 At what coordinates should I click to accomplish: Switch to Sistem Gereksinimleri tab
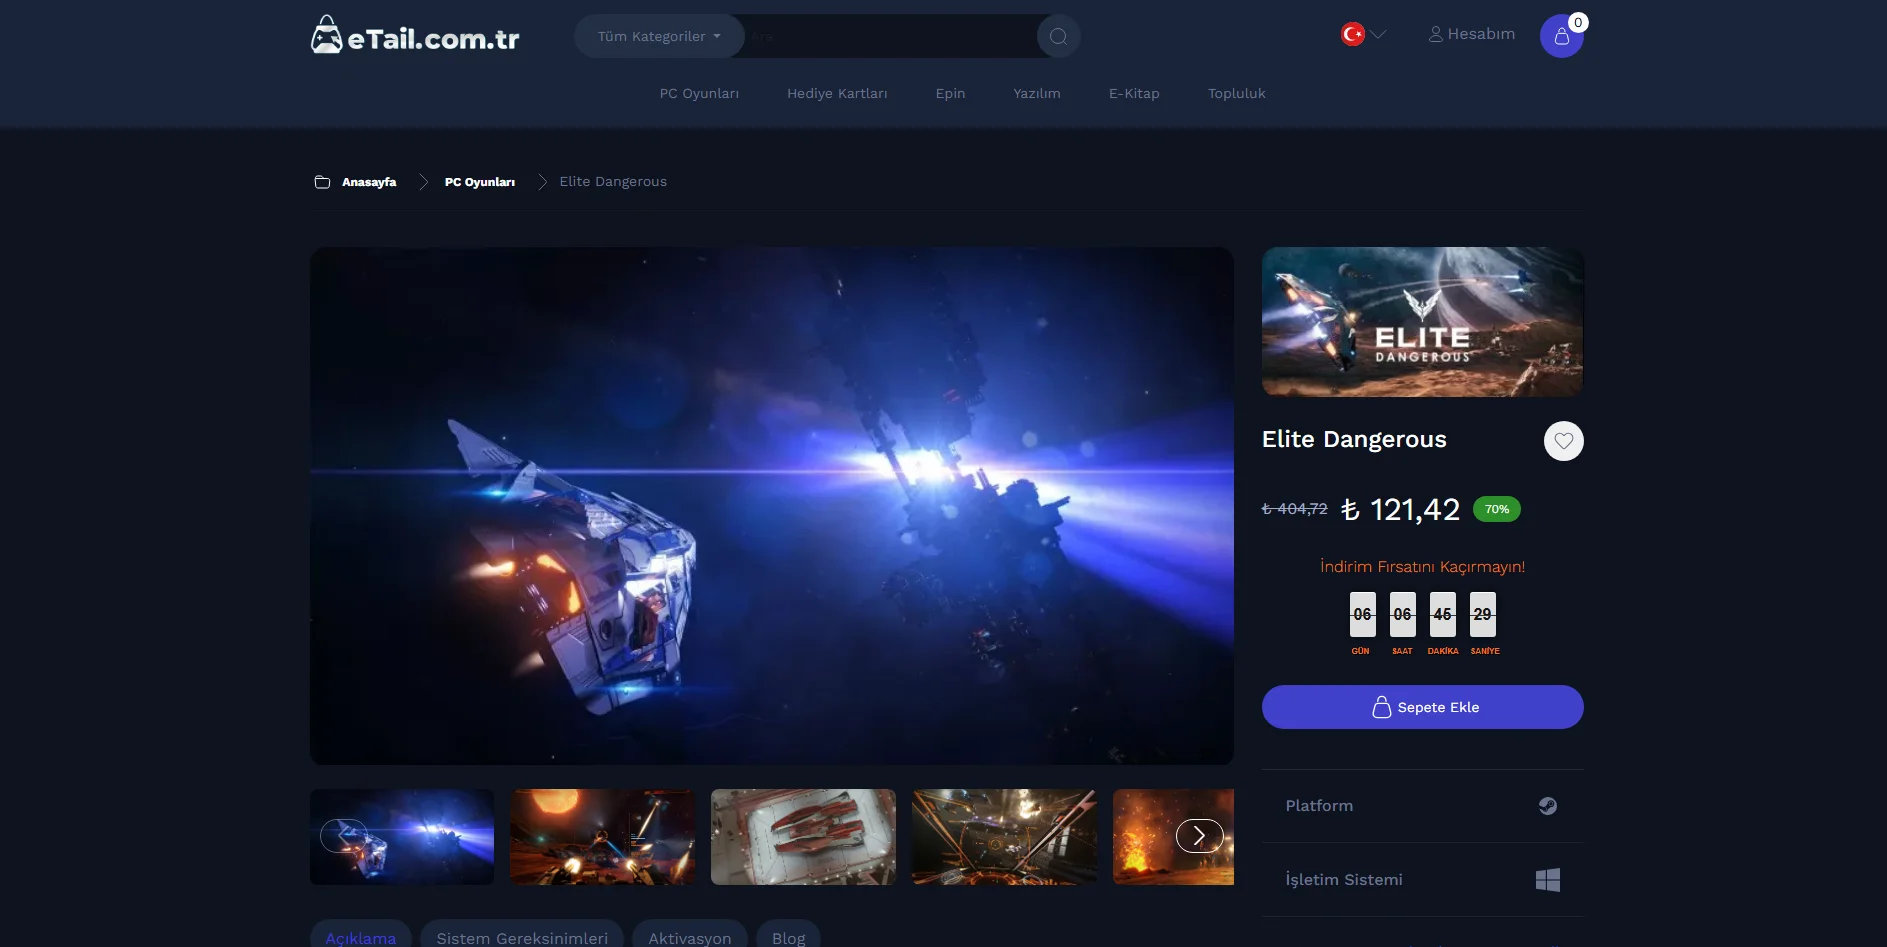(522, 935)
